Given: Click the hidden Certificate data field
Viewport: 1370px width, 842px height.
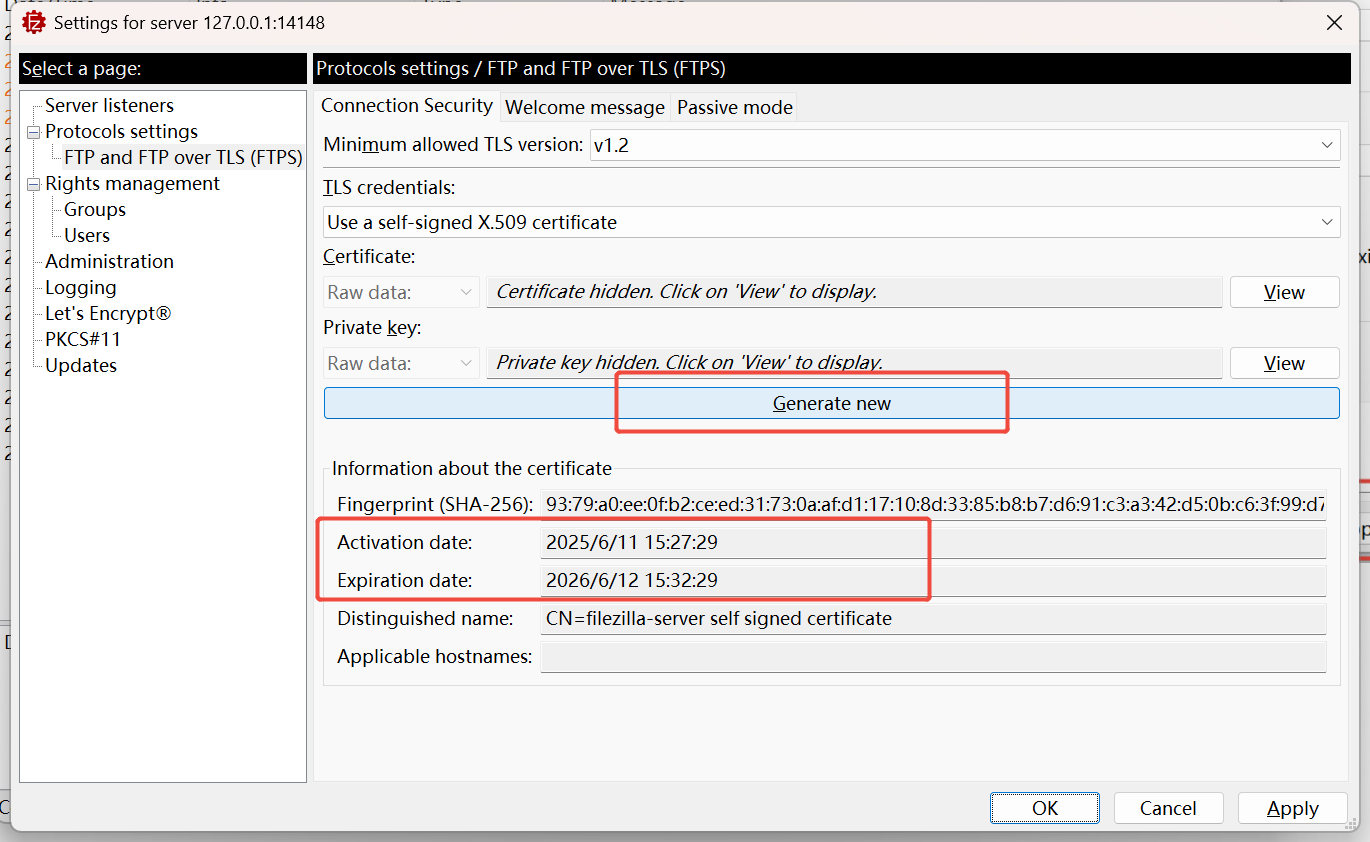Looking at the screenshot, I should [854, 292].
